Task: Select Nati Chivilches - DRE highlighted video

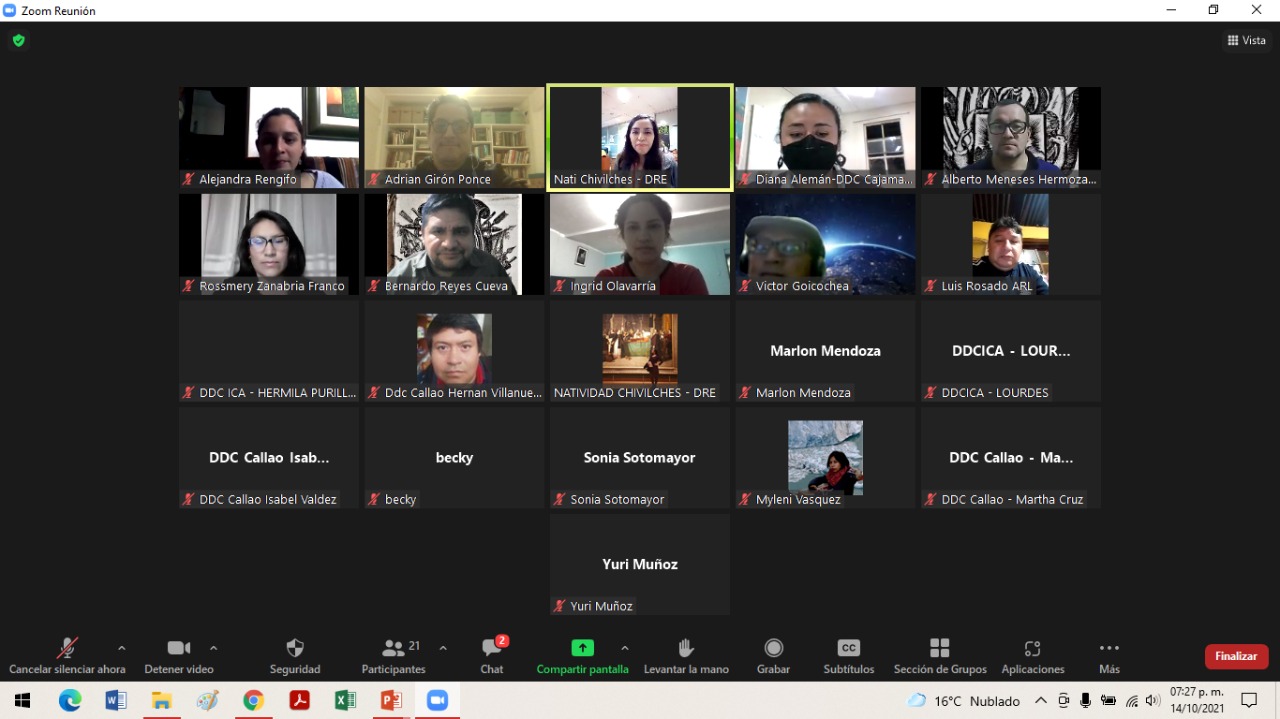Action: [640, 137]
